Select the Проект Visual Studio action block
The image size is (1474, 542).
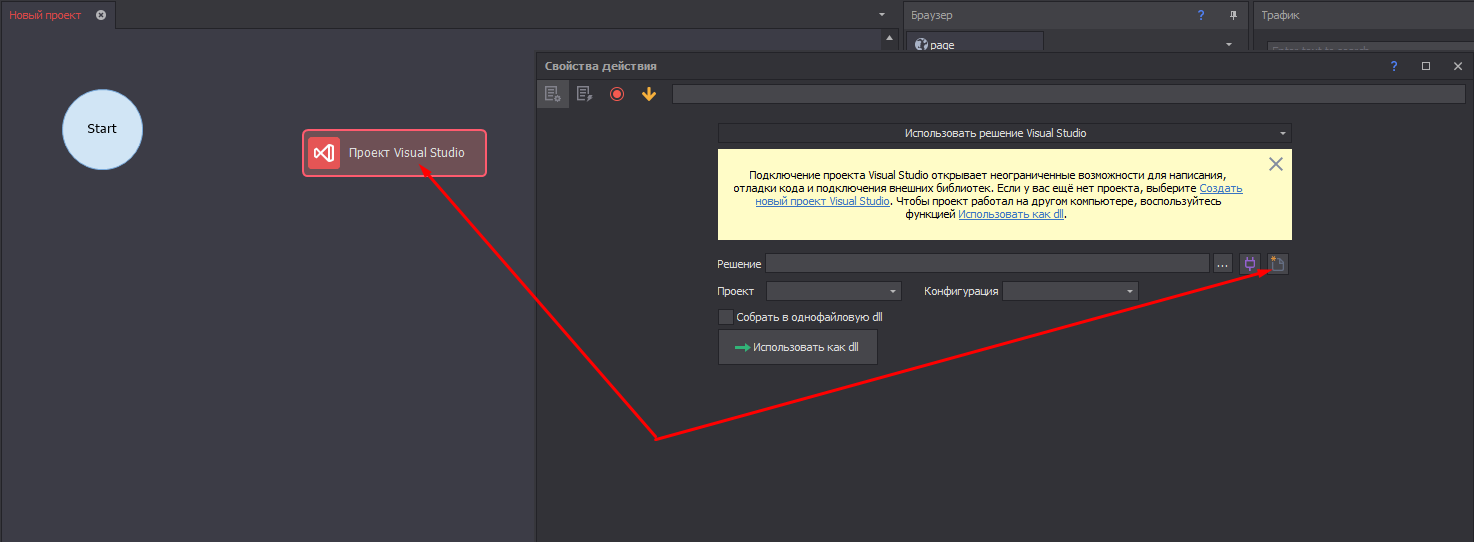coord(394,153)
